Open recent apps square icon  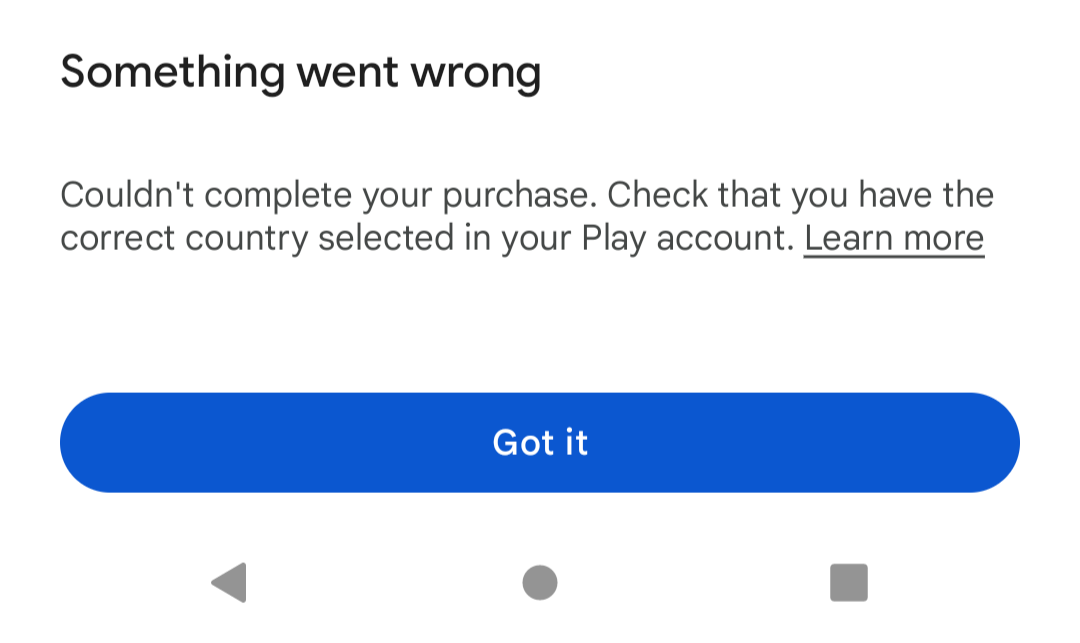point(849,582)
